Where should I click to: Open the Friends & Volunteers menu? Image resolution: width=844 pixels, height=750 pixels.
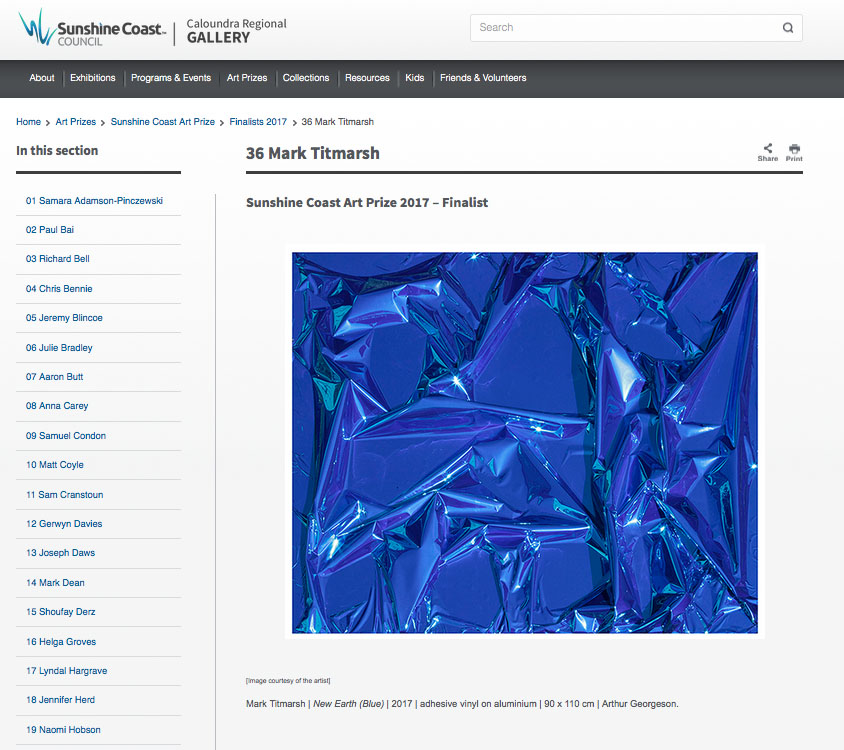(x=483, y=78)
